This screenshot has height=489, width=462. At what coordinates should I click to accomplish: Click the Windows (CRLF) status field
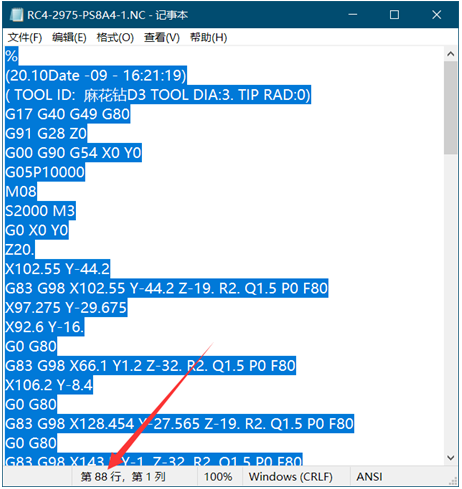pos(291,477)
